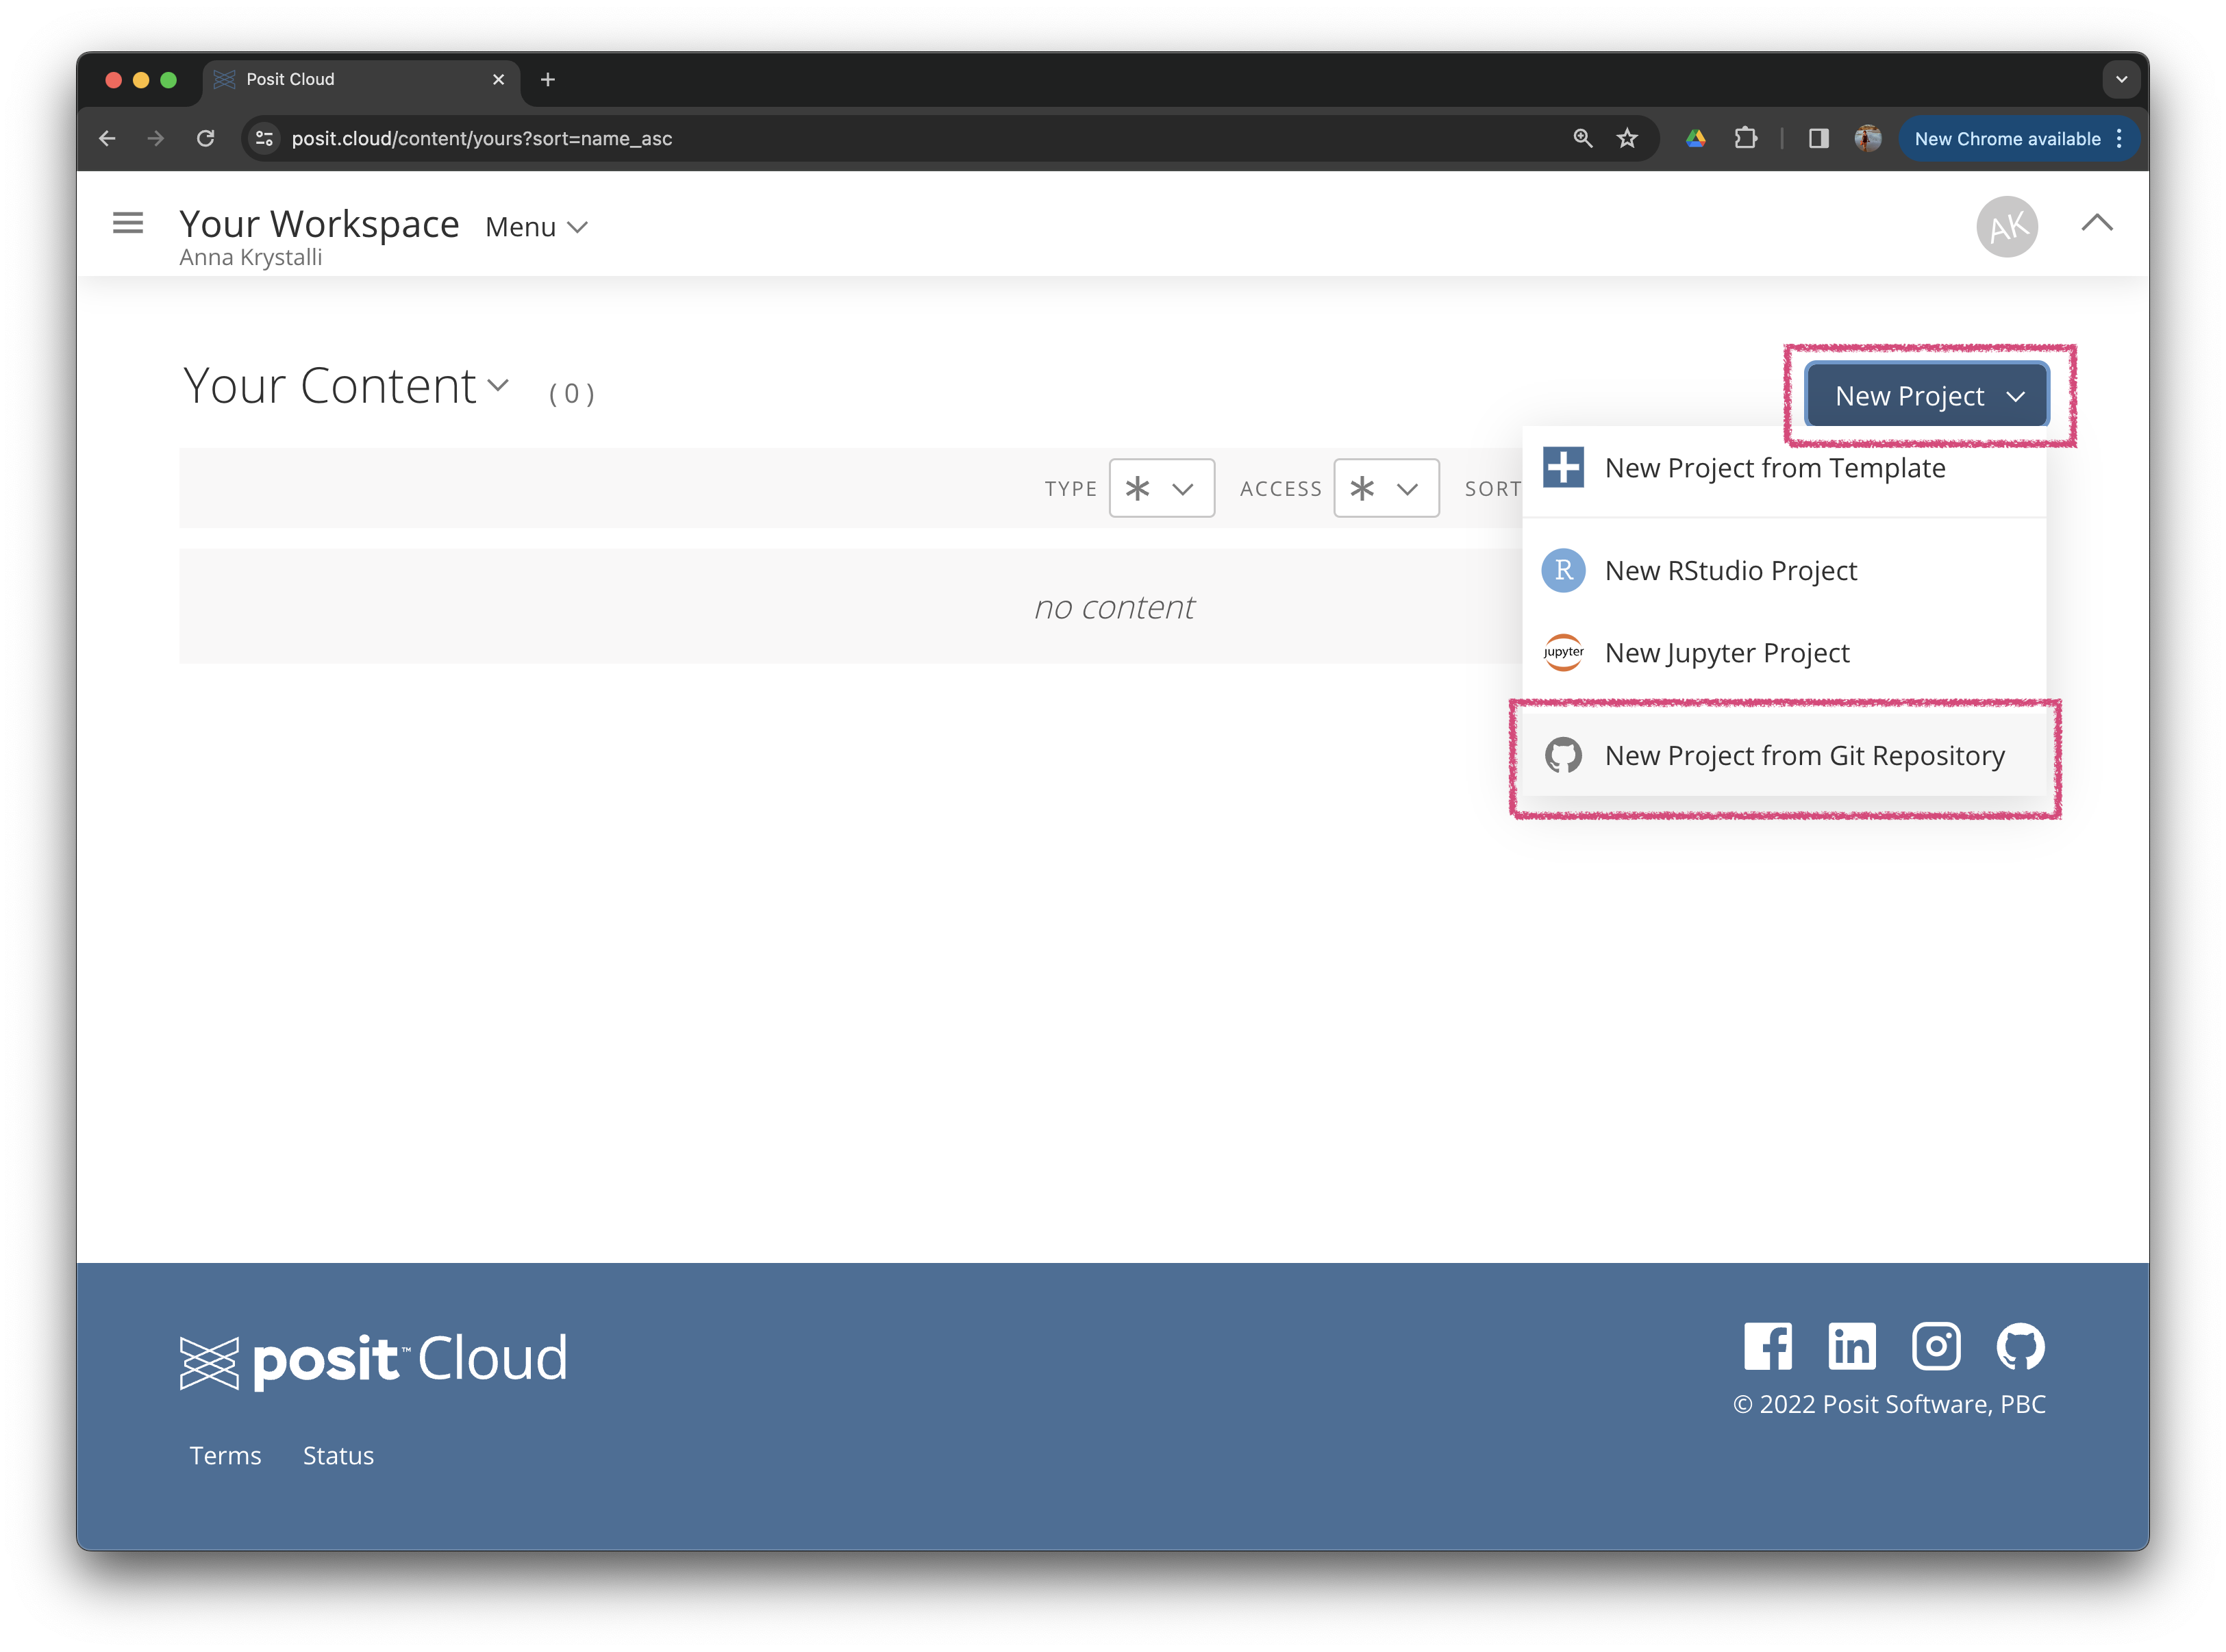Image resolution: width=2226 pixels, height=1652 pixels.
Task: Go forward with the browser forward arrow
Action: tap(156, 139)
